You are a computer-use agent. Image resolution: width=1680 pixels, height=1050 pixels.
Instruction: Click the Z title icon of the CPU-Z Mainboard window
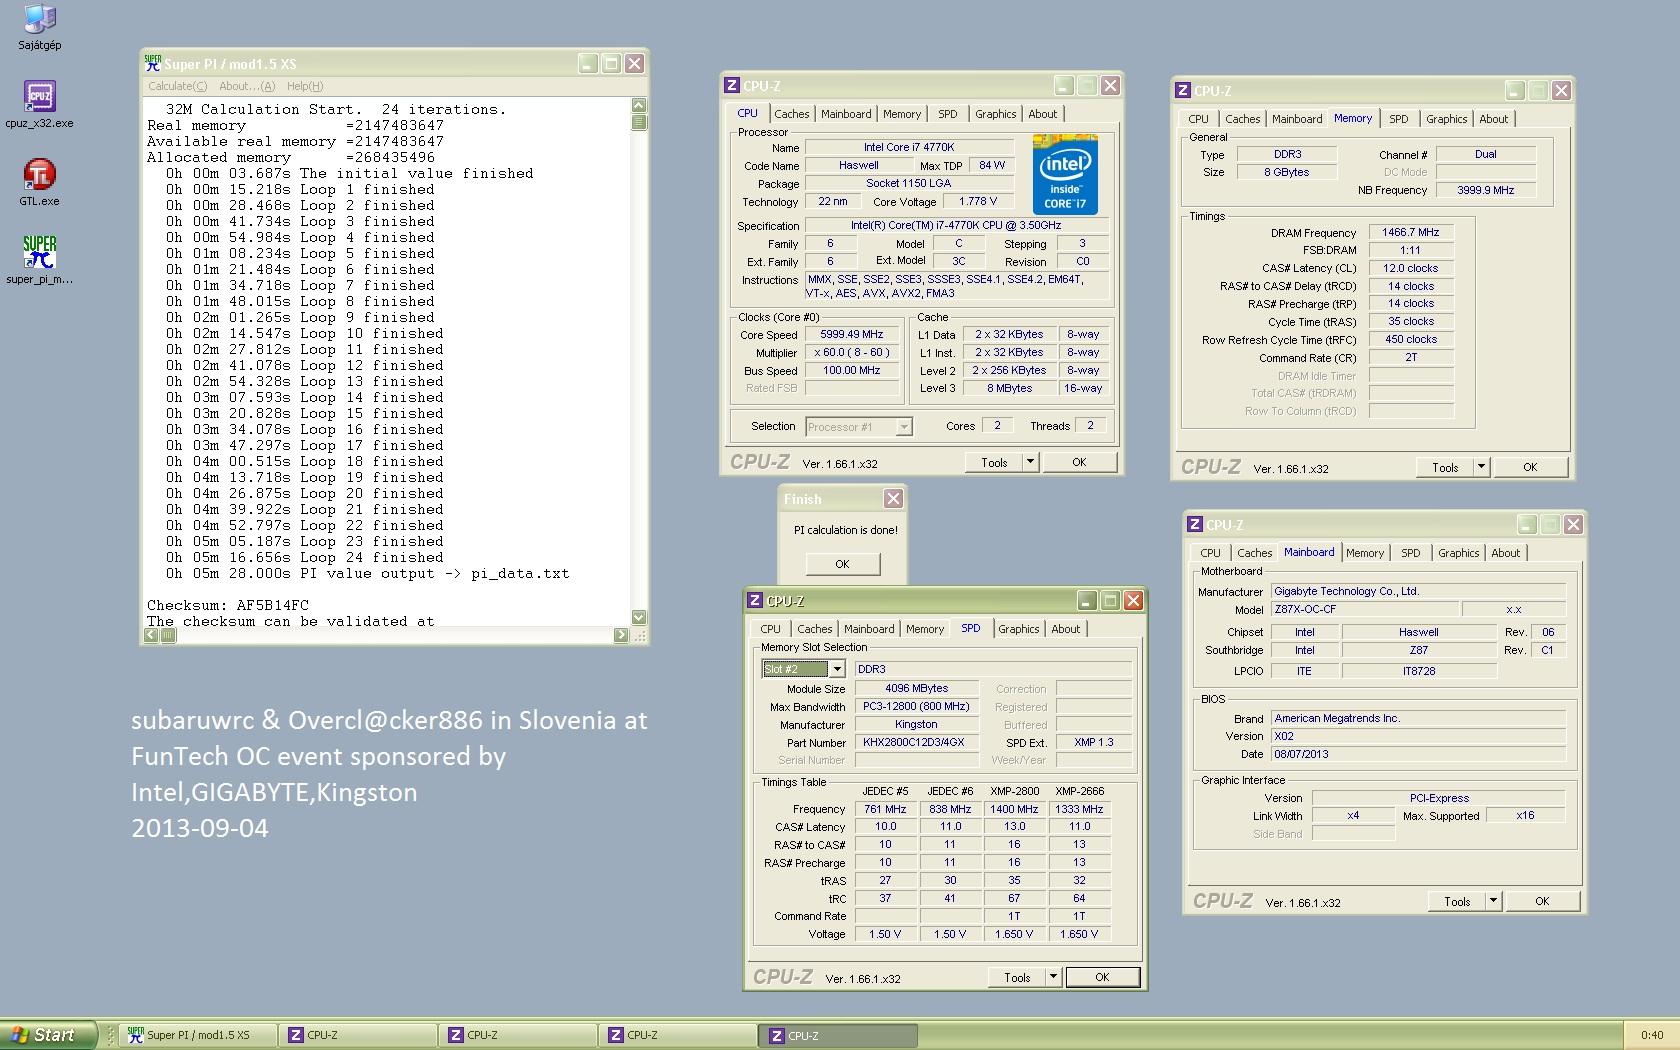1194,525
